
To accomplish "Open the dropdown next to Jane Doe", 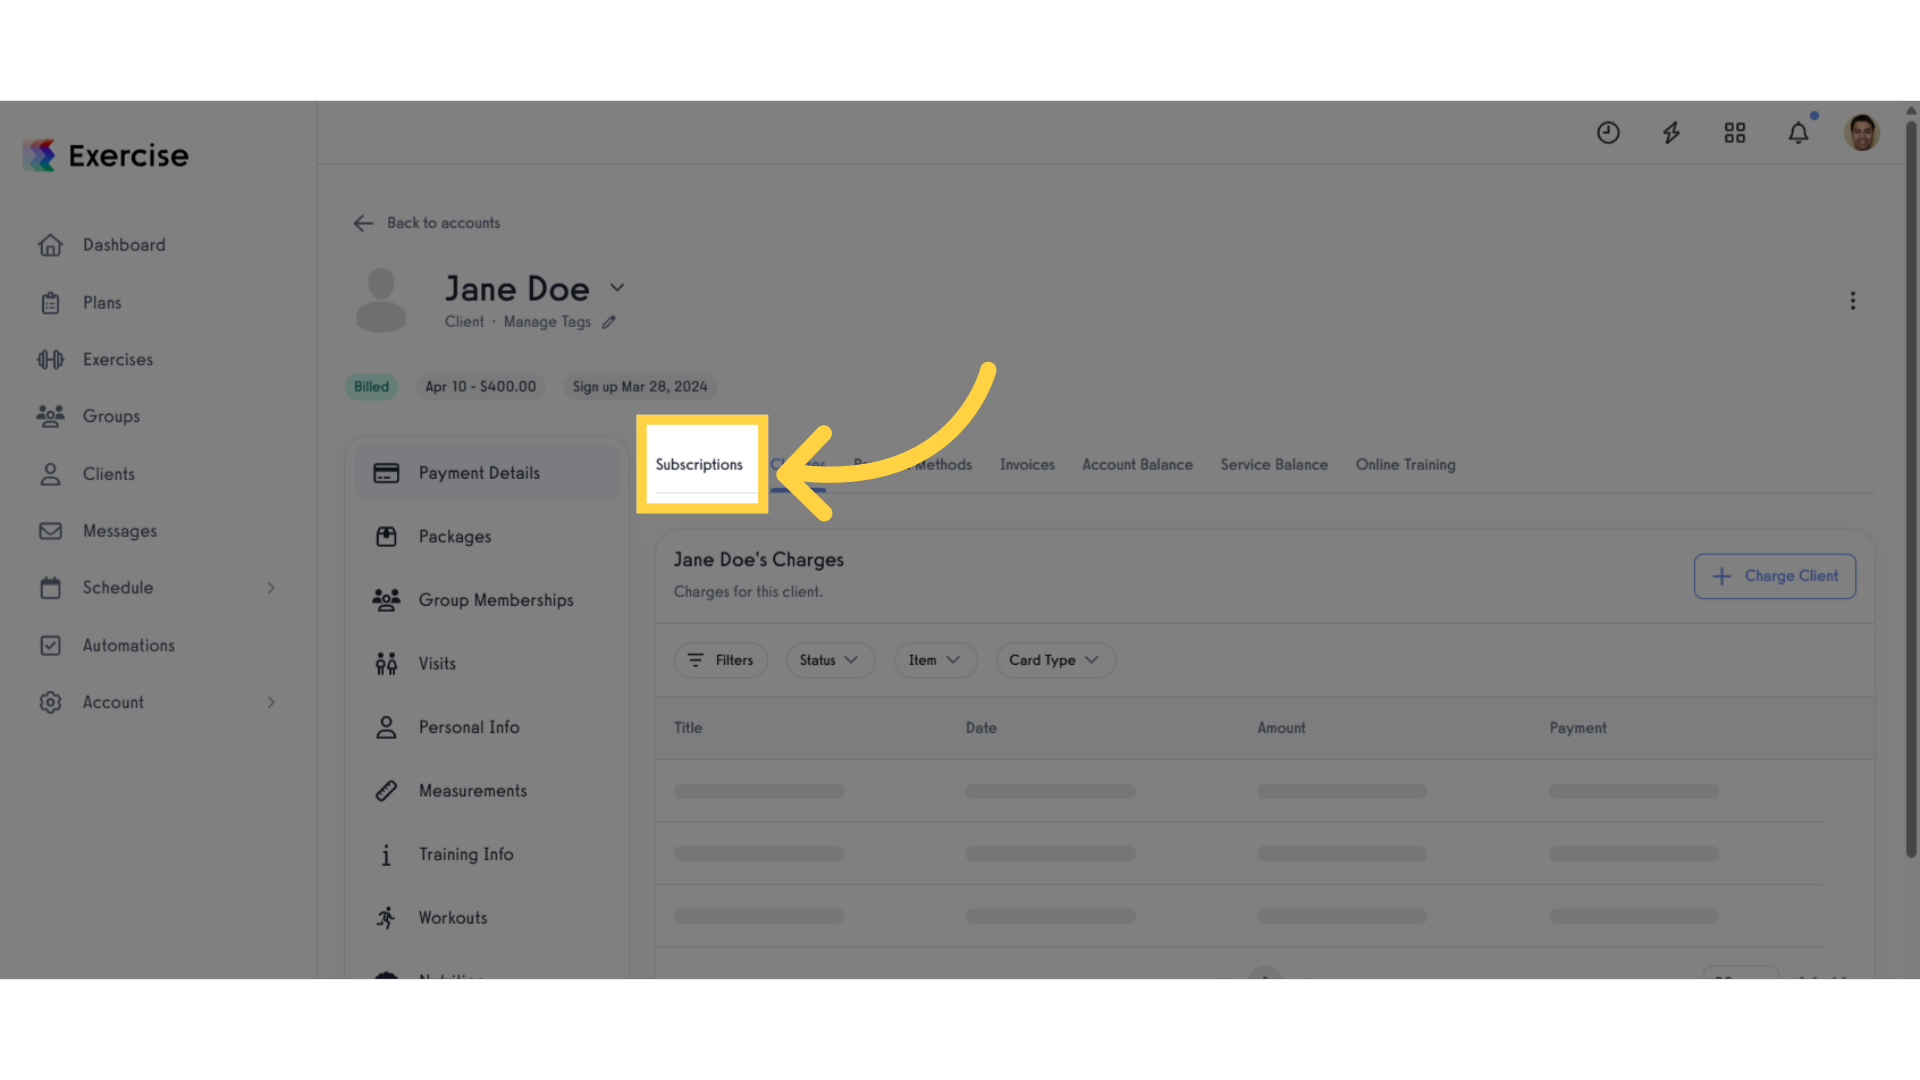I will [617, 288].
